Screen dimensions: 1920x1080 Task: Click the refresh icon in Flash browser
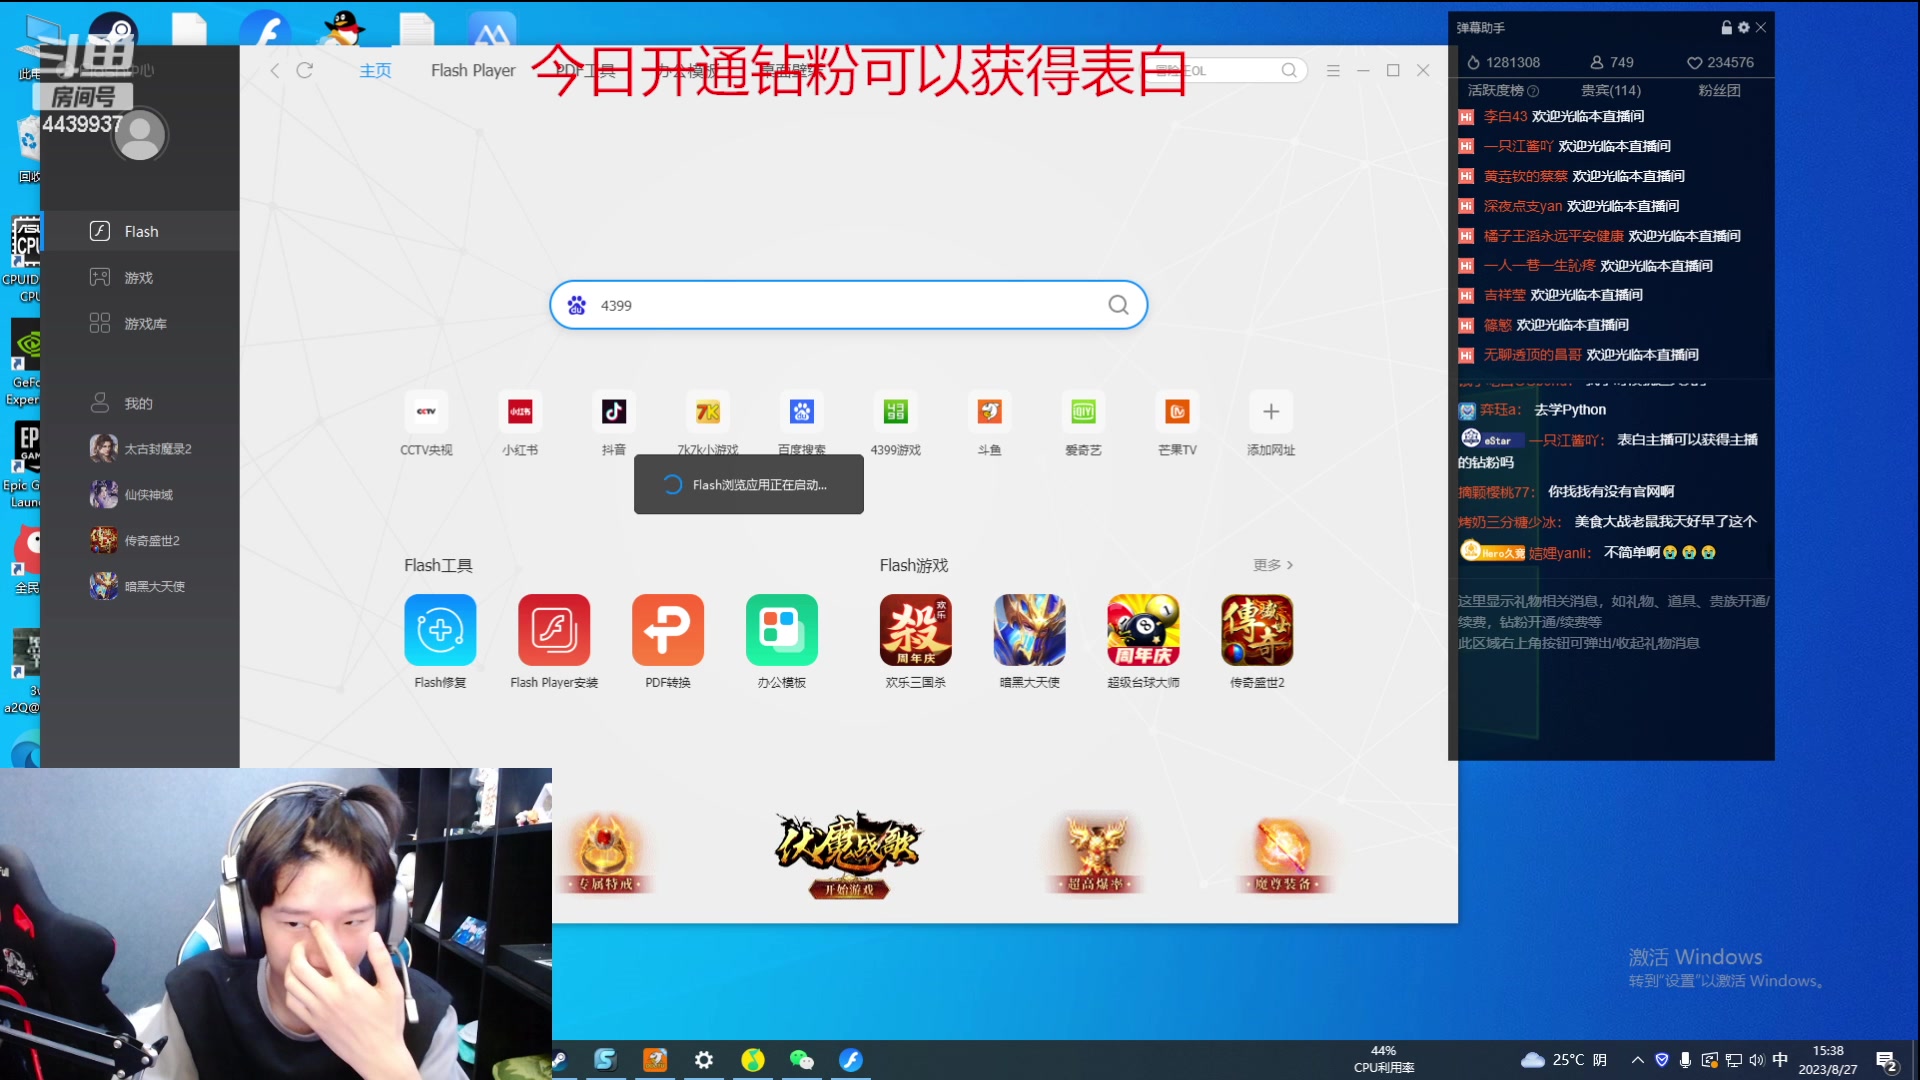point(305,70)
